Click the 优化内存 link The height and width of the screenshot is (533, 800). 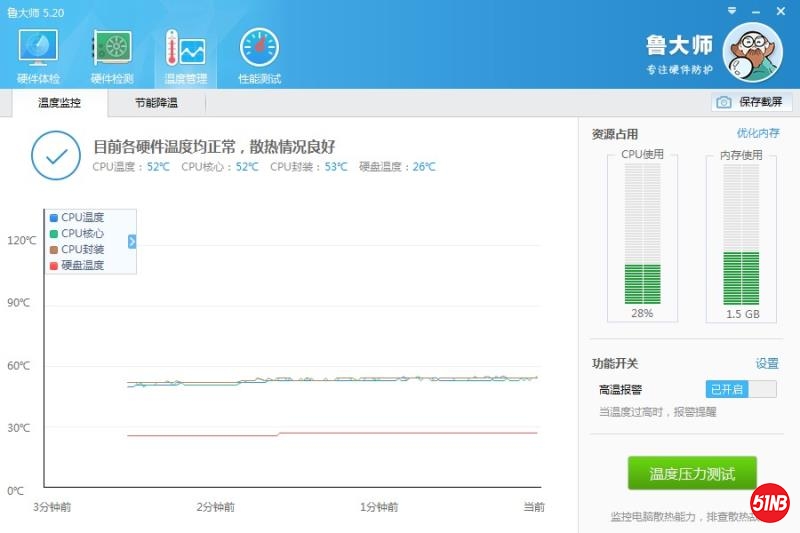point(757,133)
